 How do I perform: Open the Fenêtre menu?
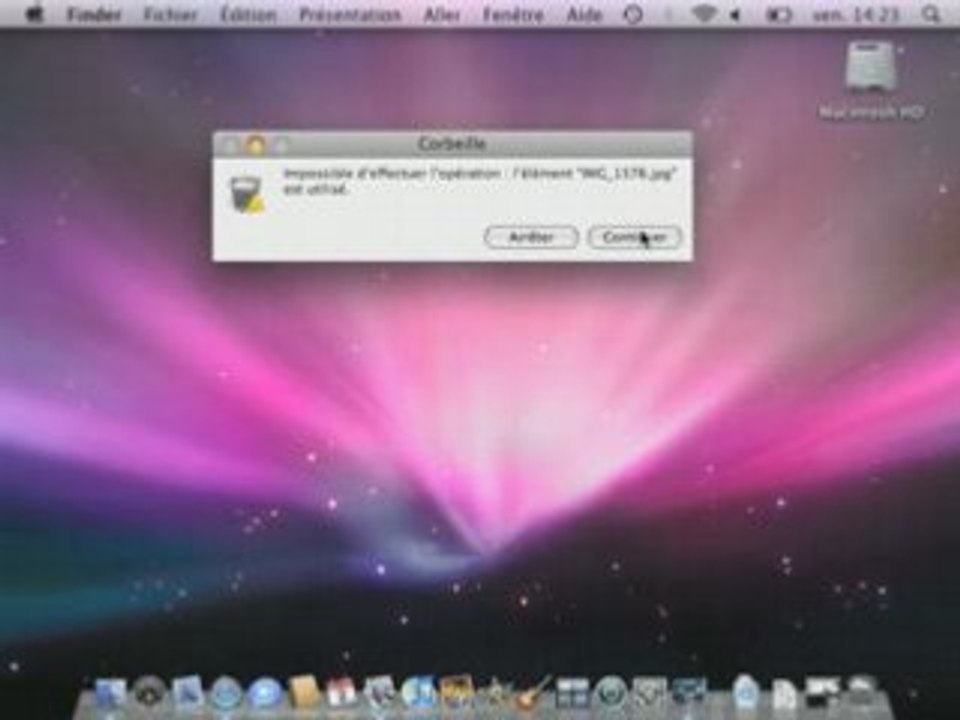pos(513,14)
